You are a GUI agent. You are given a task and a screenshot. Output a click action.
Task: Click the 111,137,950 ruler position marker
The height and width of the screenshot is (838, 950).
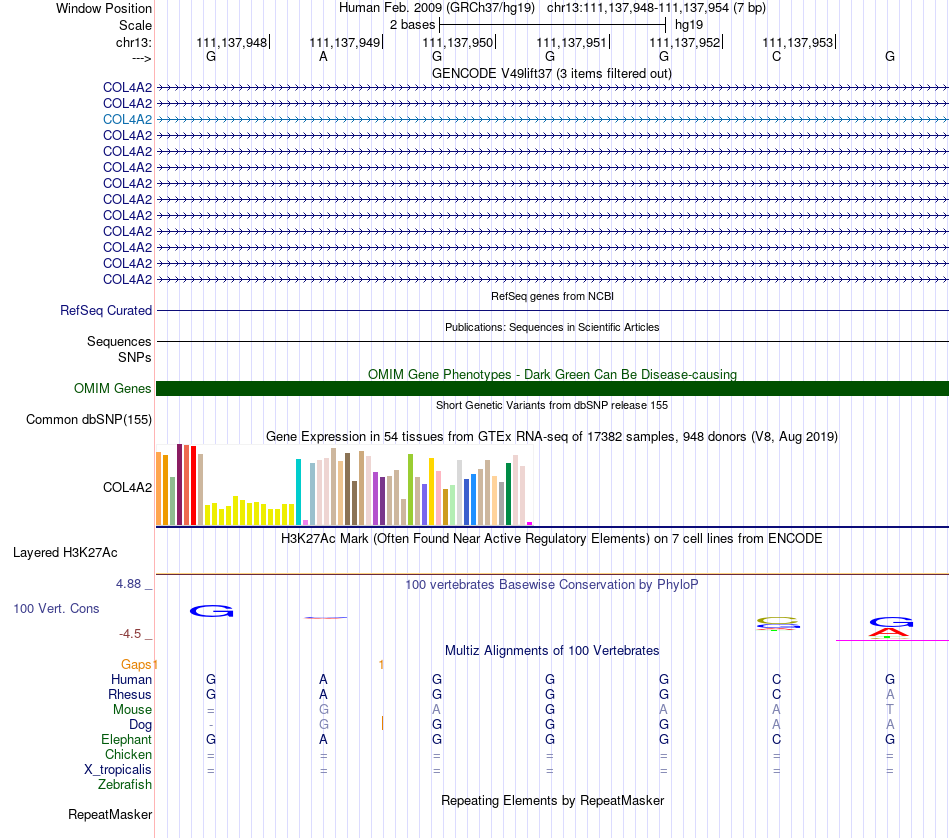pyautogui.click(x=459, y=42)
